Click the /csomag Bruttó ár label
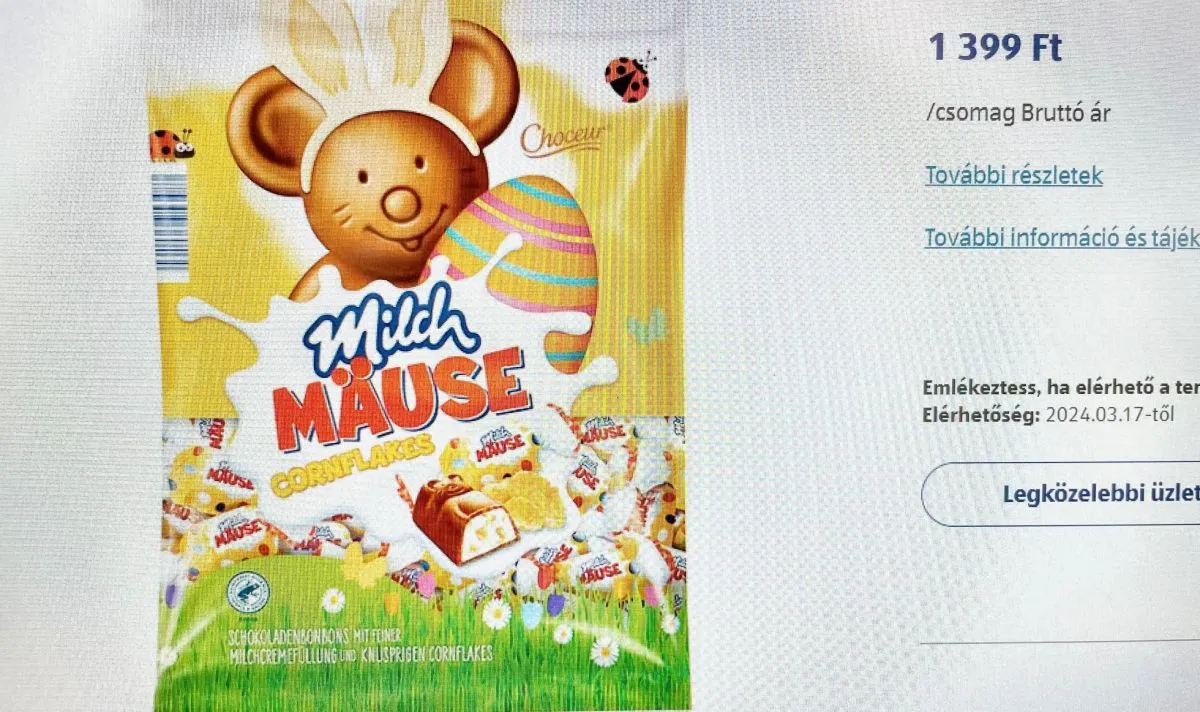Screen dimensions: 1200x712 pos(1018,114)
